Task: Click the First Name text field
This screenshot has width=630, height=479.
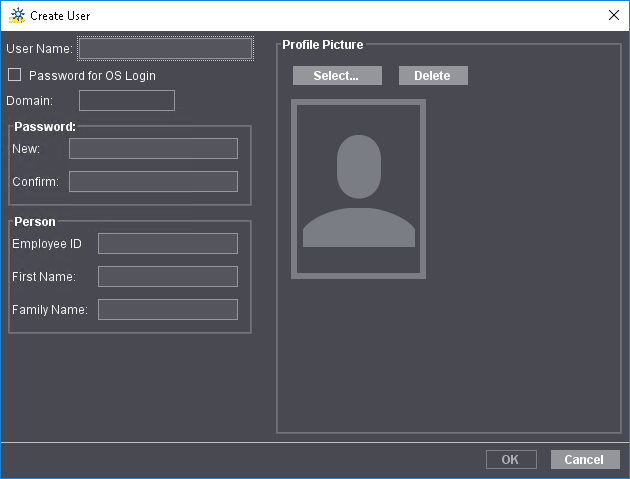Action: [x=167, y=277]
